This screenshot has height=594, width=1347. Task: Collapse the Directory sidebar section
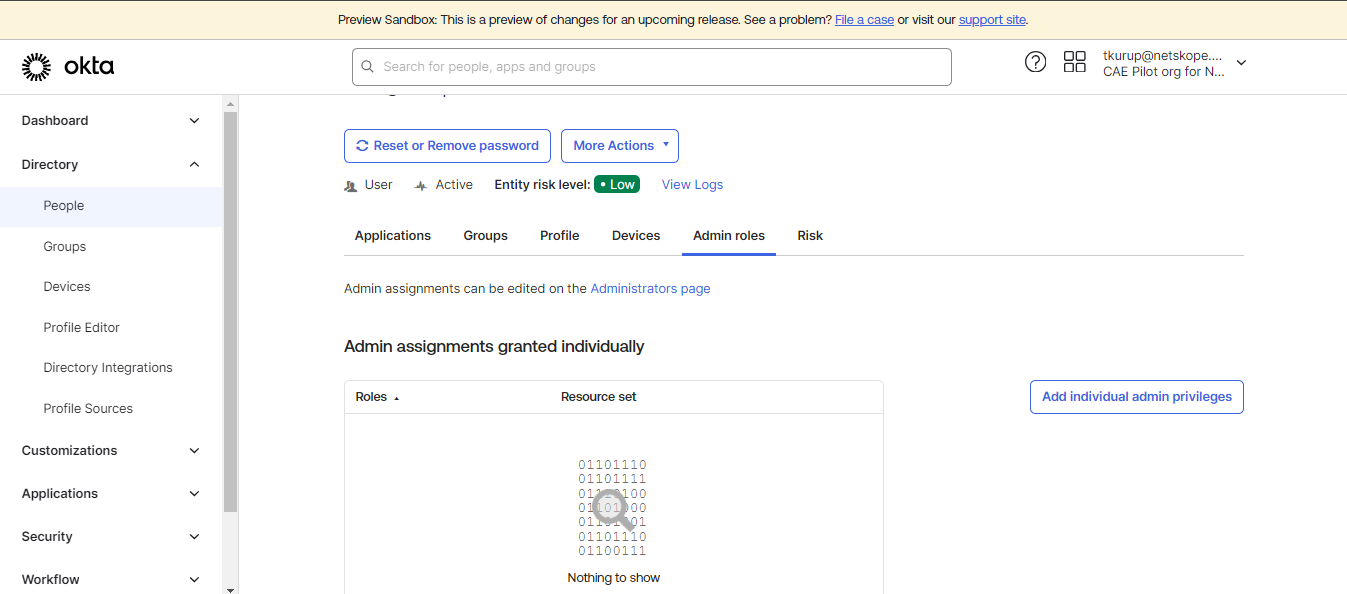click(x=111, y=165)
